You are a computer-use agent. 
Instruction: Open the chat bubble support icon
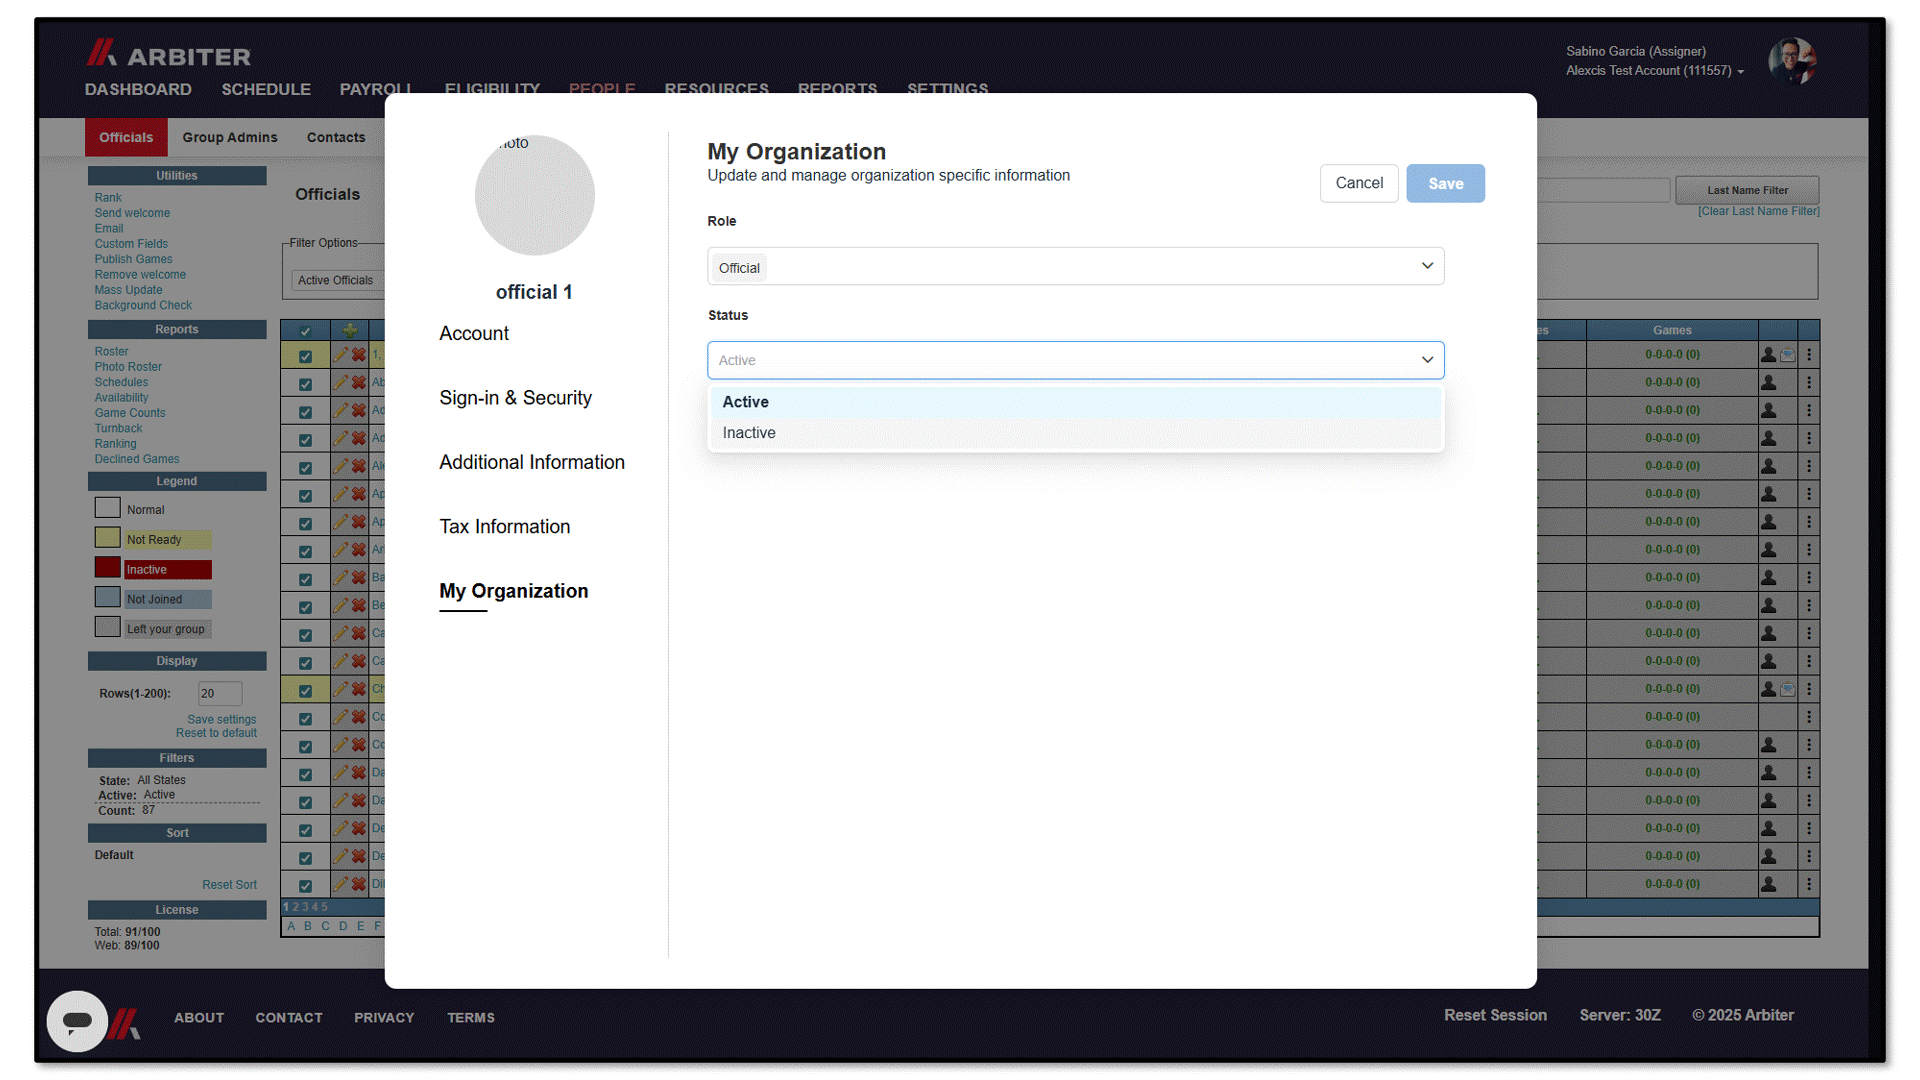pyautogui.click(x=77, y=1021)
